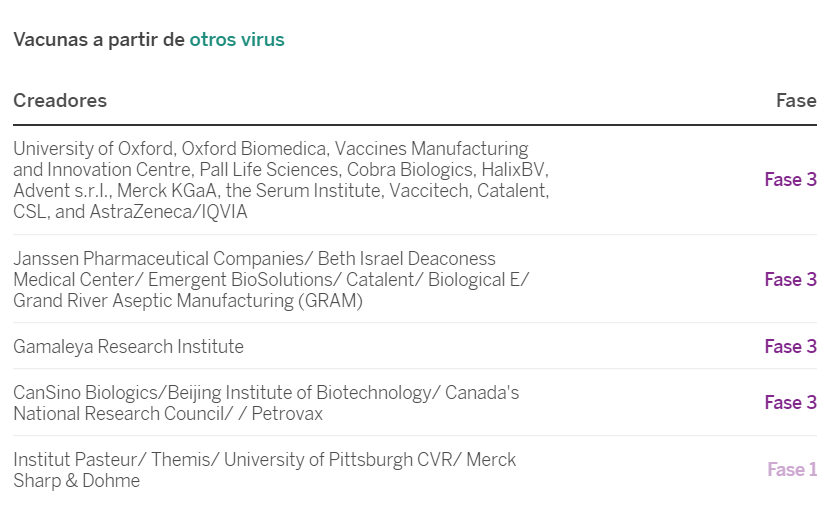Click the green "otros virus" link

click(237, 40)
